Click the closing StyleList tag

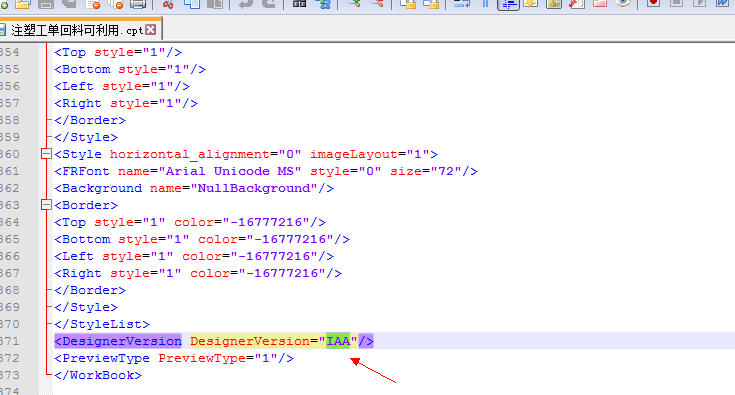(x=102, y=324)
